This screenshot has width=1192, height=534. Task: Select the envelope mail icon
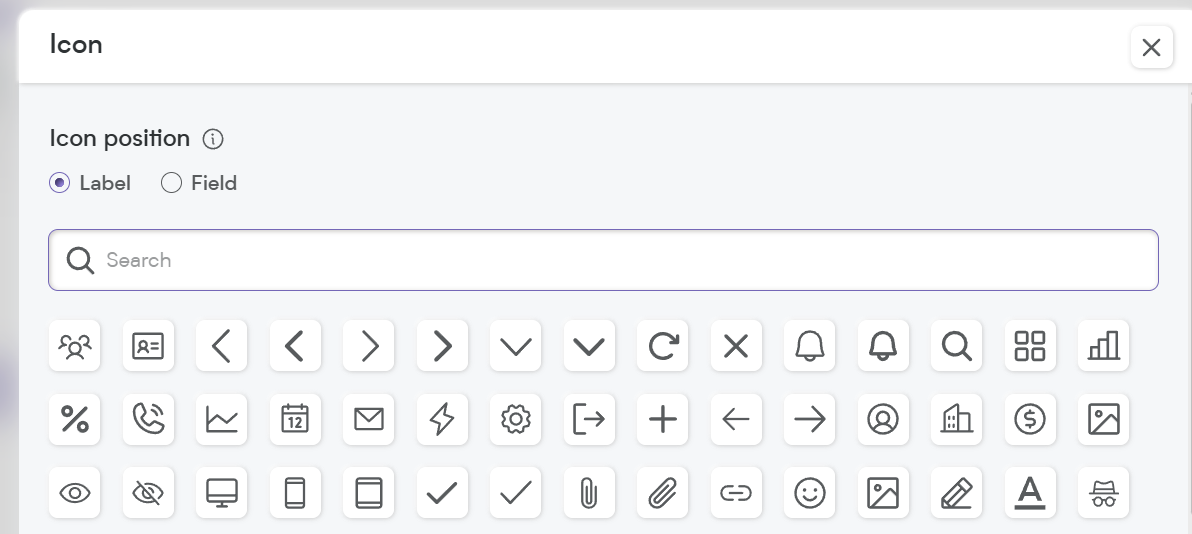click(369, 419)
